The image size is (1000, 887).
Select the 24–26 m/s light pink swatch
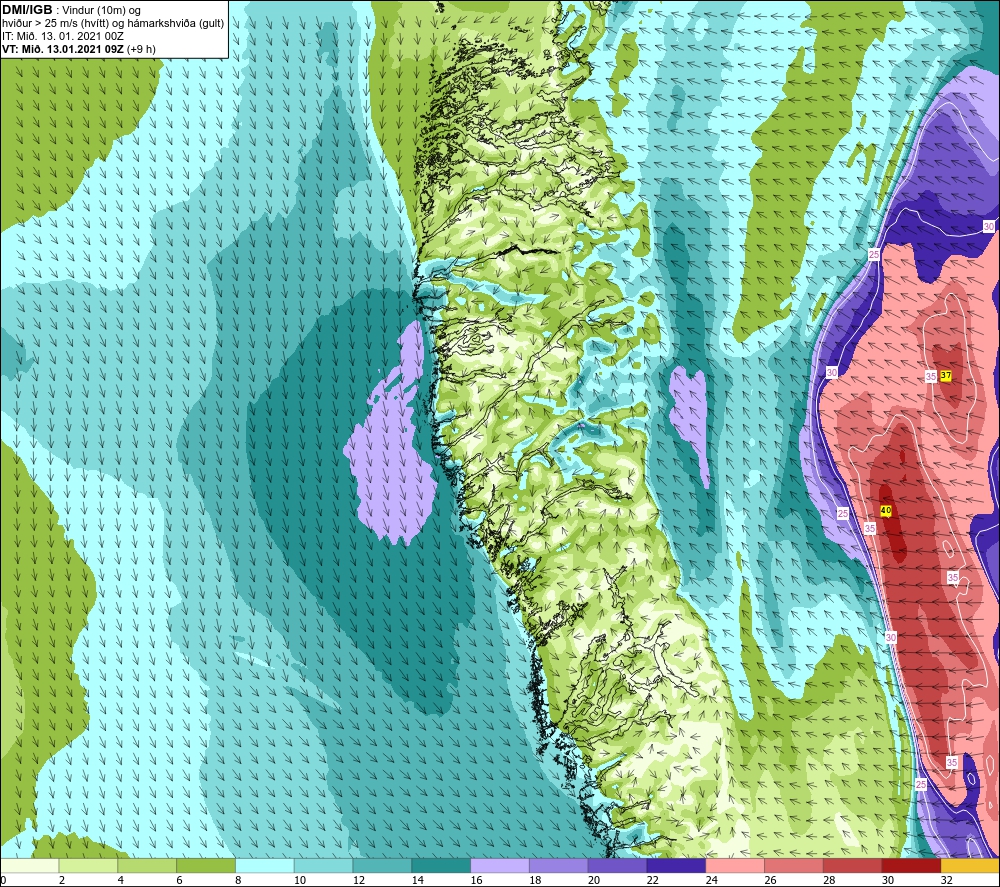pos(735,866)
